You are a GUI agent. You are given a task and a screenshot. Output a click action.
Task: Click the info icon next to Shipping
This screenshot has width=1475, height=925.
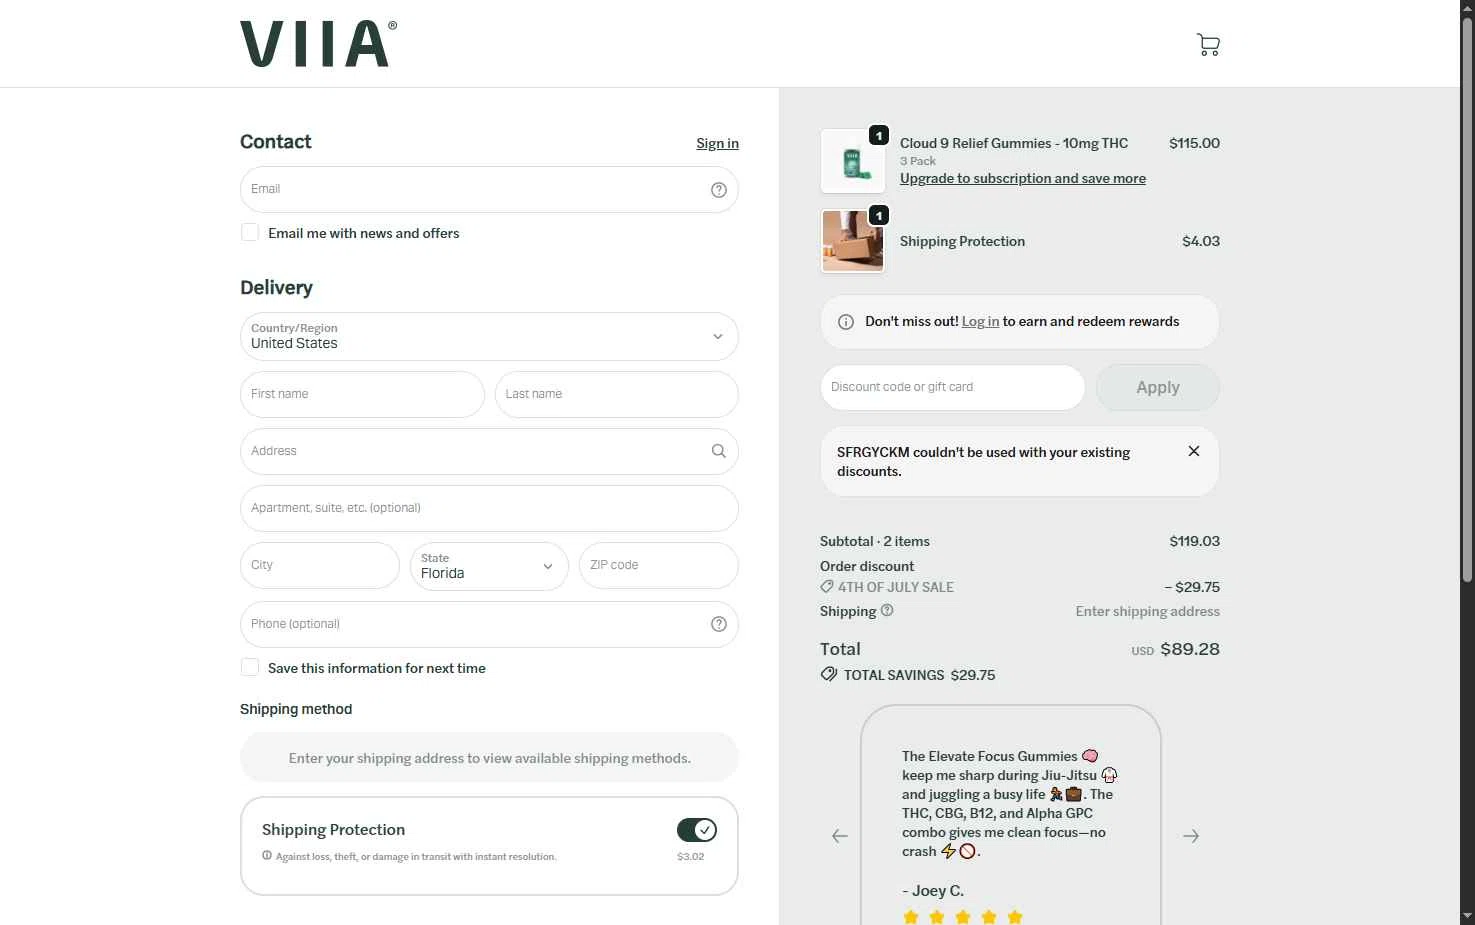(887, 611)
